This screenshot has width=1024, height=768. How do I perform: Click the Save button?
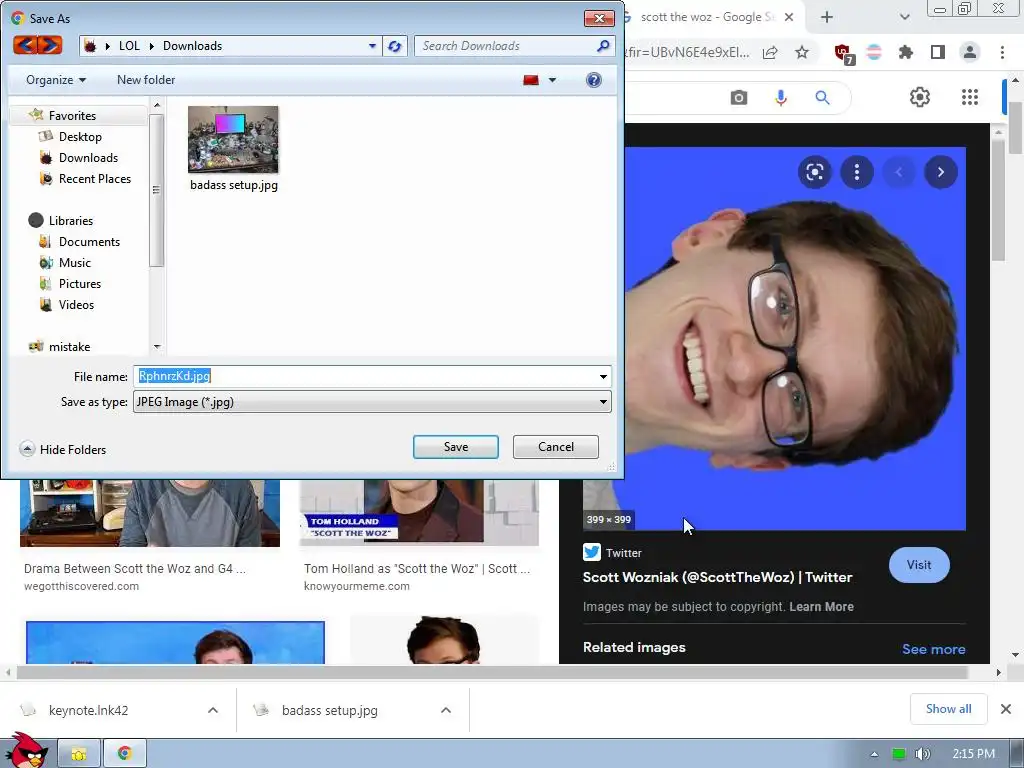456,447
